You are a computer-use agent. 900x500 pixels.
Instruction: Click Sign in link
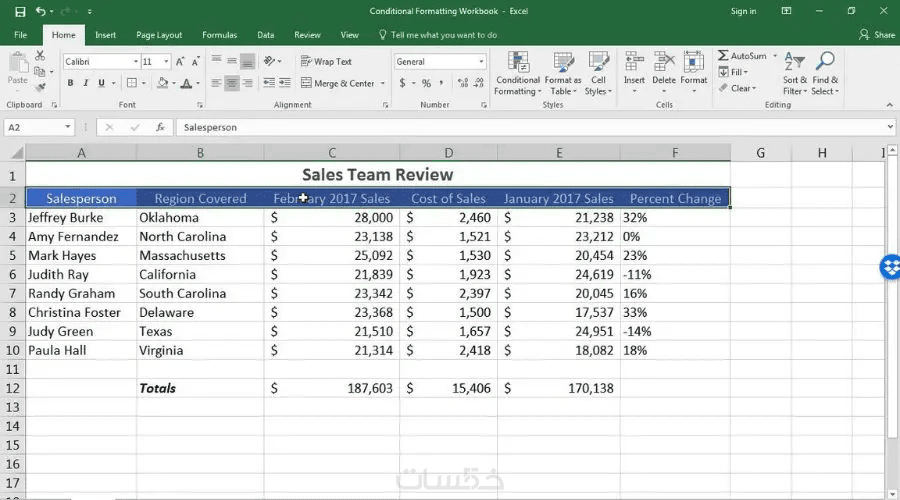(743, 11)
